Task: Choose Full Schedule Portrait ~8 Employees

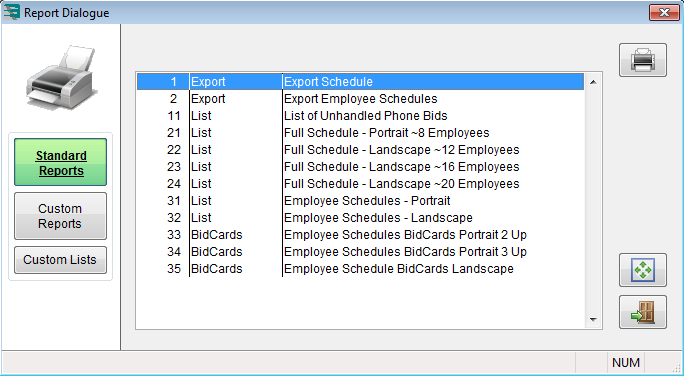Action: 360,133
